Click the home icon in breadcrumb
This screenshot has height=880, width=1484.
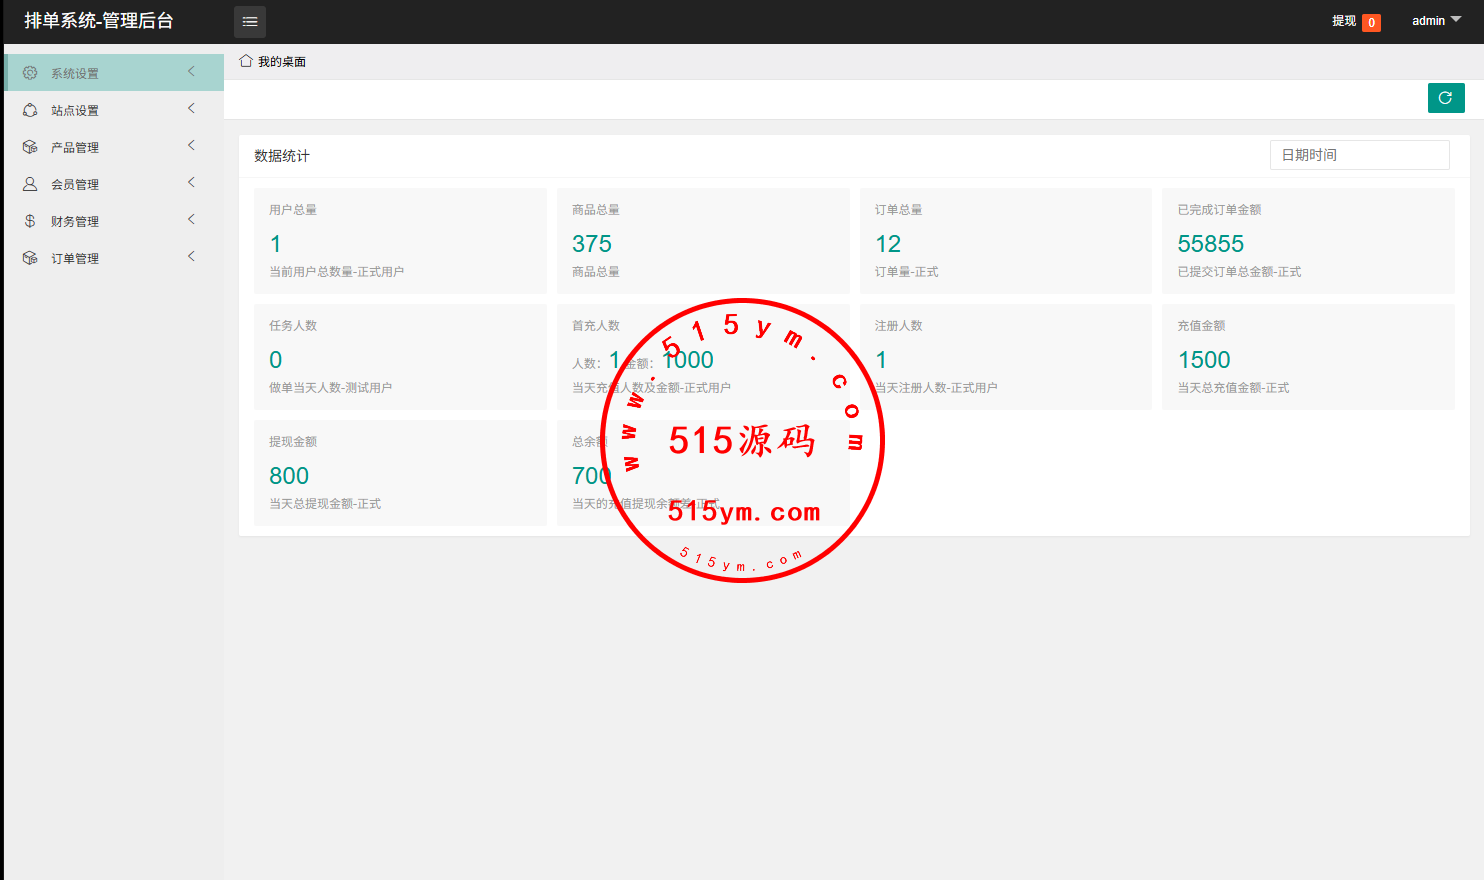[246, 61]
